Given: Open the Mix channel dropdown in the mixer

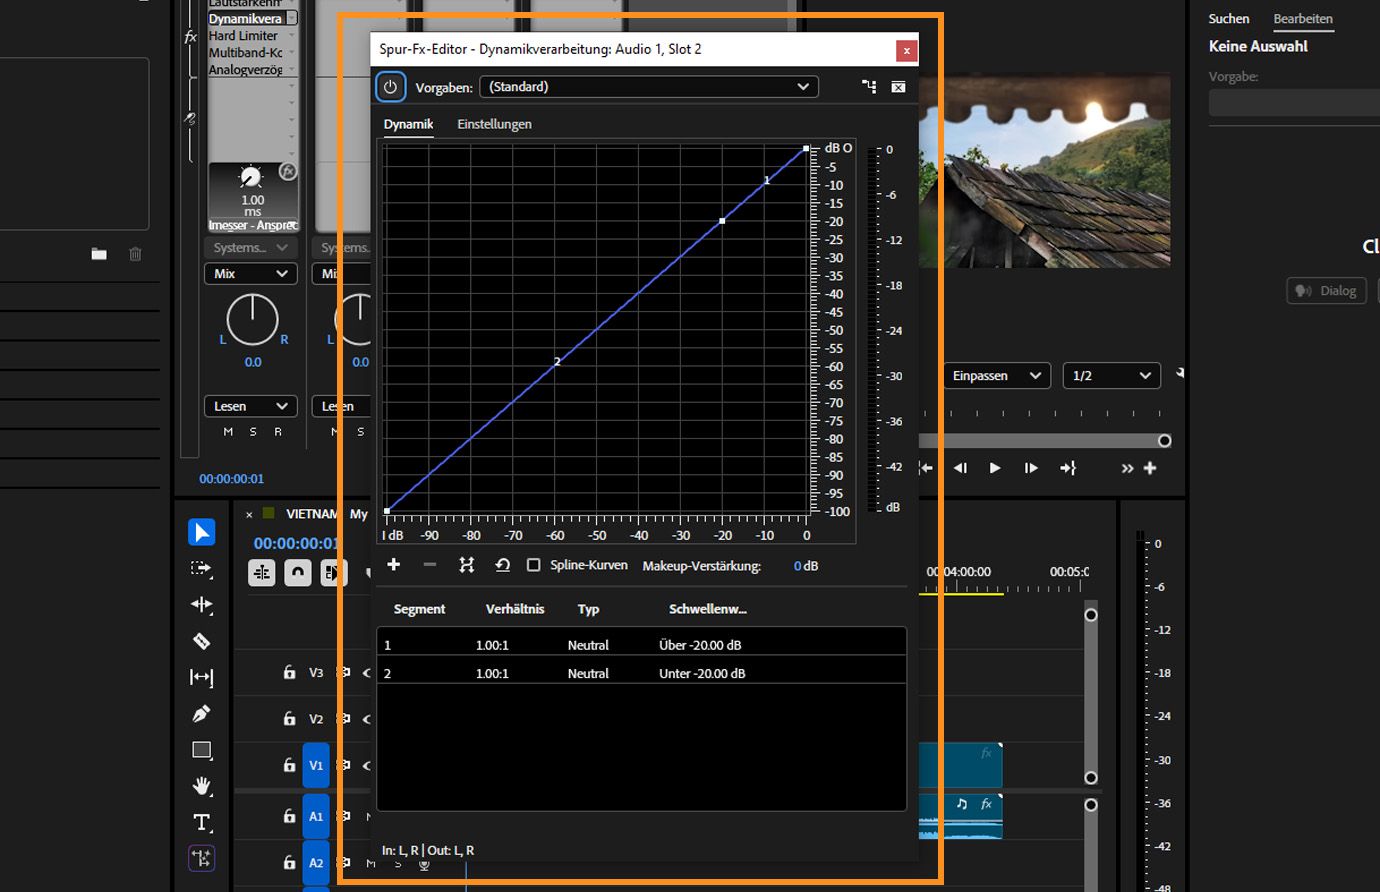Looking at the screenshot, I should coord(250,273).
